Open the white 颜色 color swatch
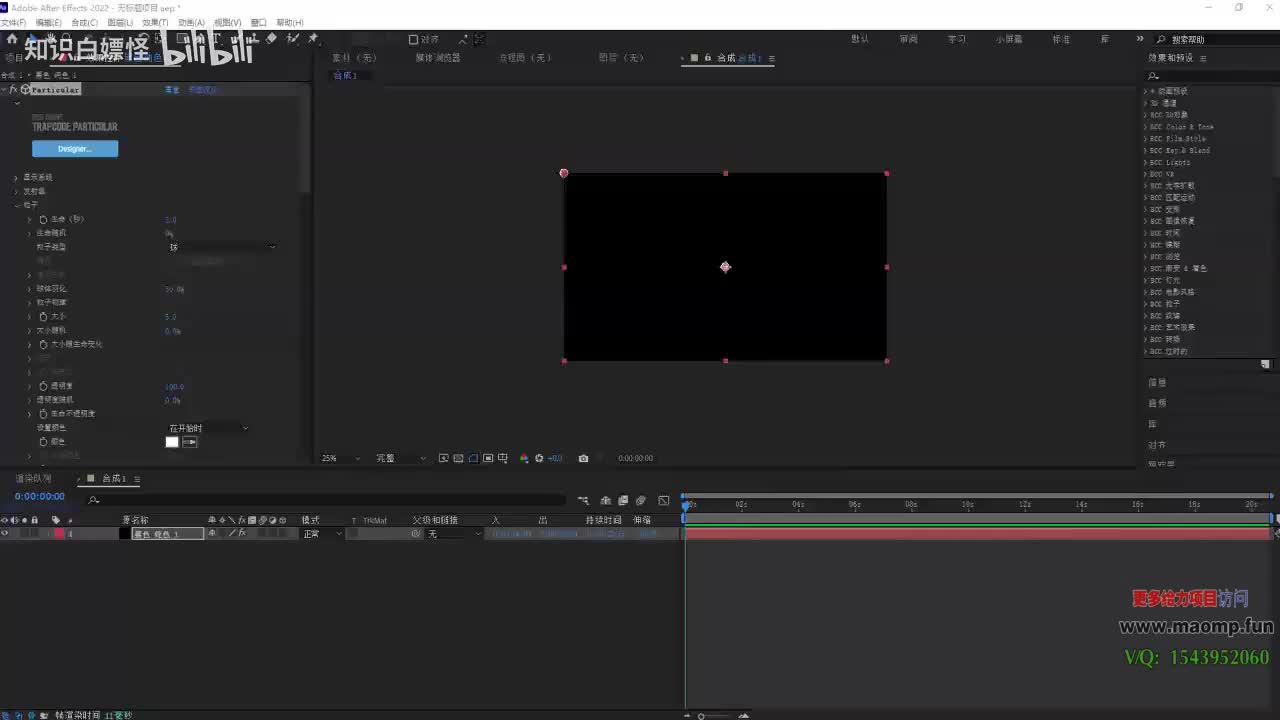1280x720 pixels. click(x=172, y=442)
